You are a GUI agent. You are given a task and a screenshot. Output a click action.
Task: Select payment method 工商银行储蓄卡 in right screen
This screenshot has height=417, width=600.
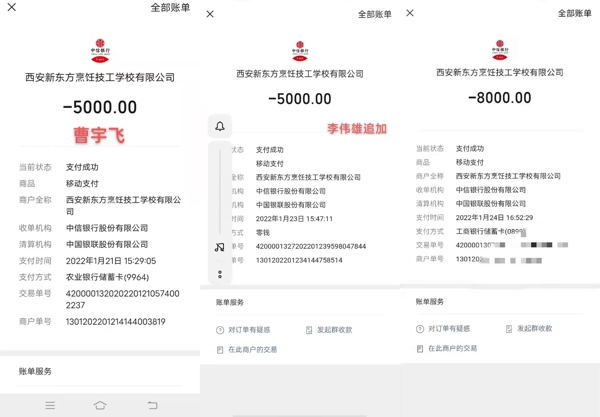point(491,231)
